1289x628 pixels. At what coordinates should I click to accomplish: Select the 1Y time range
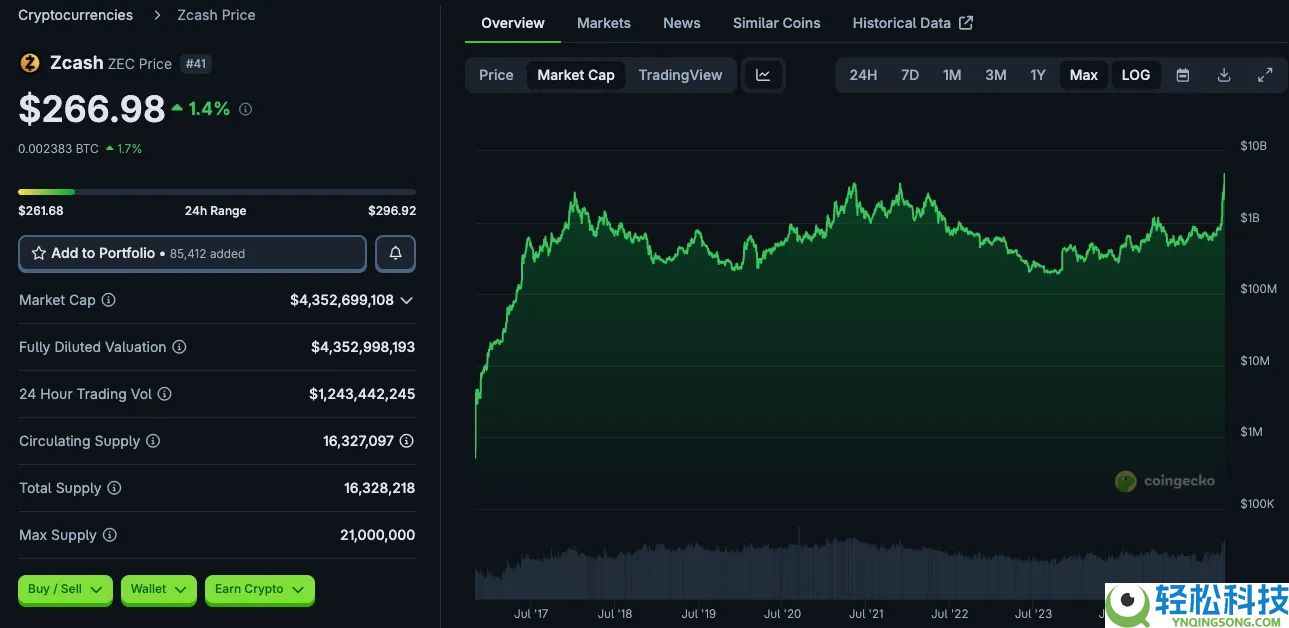coord(1038,75)
